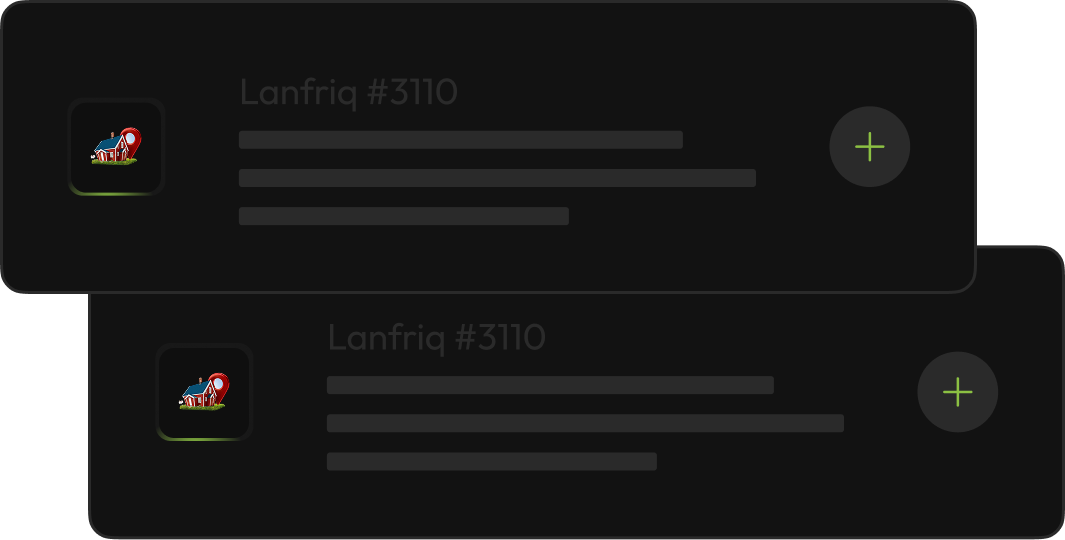Click the red location pin on the back card

[x=218, y=385]
